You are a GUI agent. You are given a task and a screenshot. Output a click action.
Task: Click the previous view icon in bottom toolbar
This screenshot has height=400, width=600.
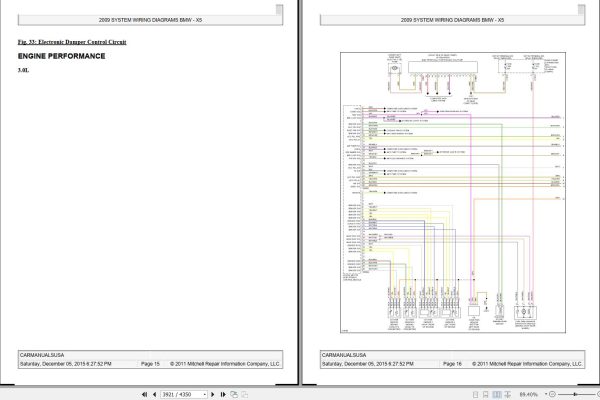[x=234, y=394]
